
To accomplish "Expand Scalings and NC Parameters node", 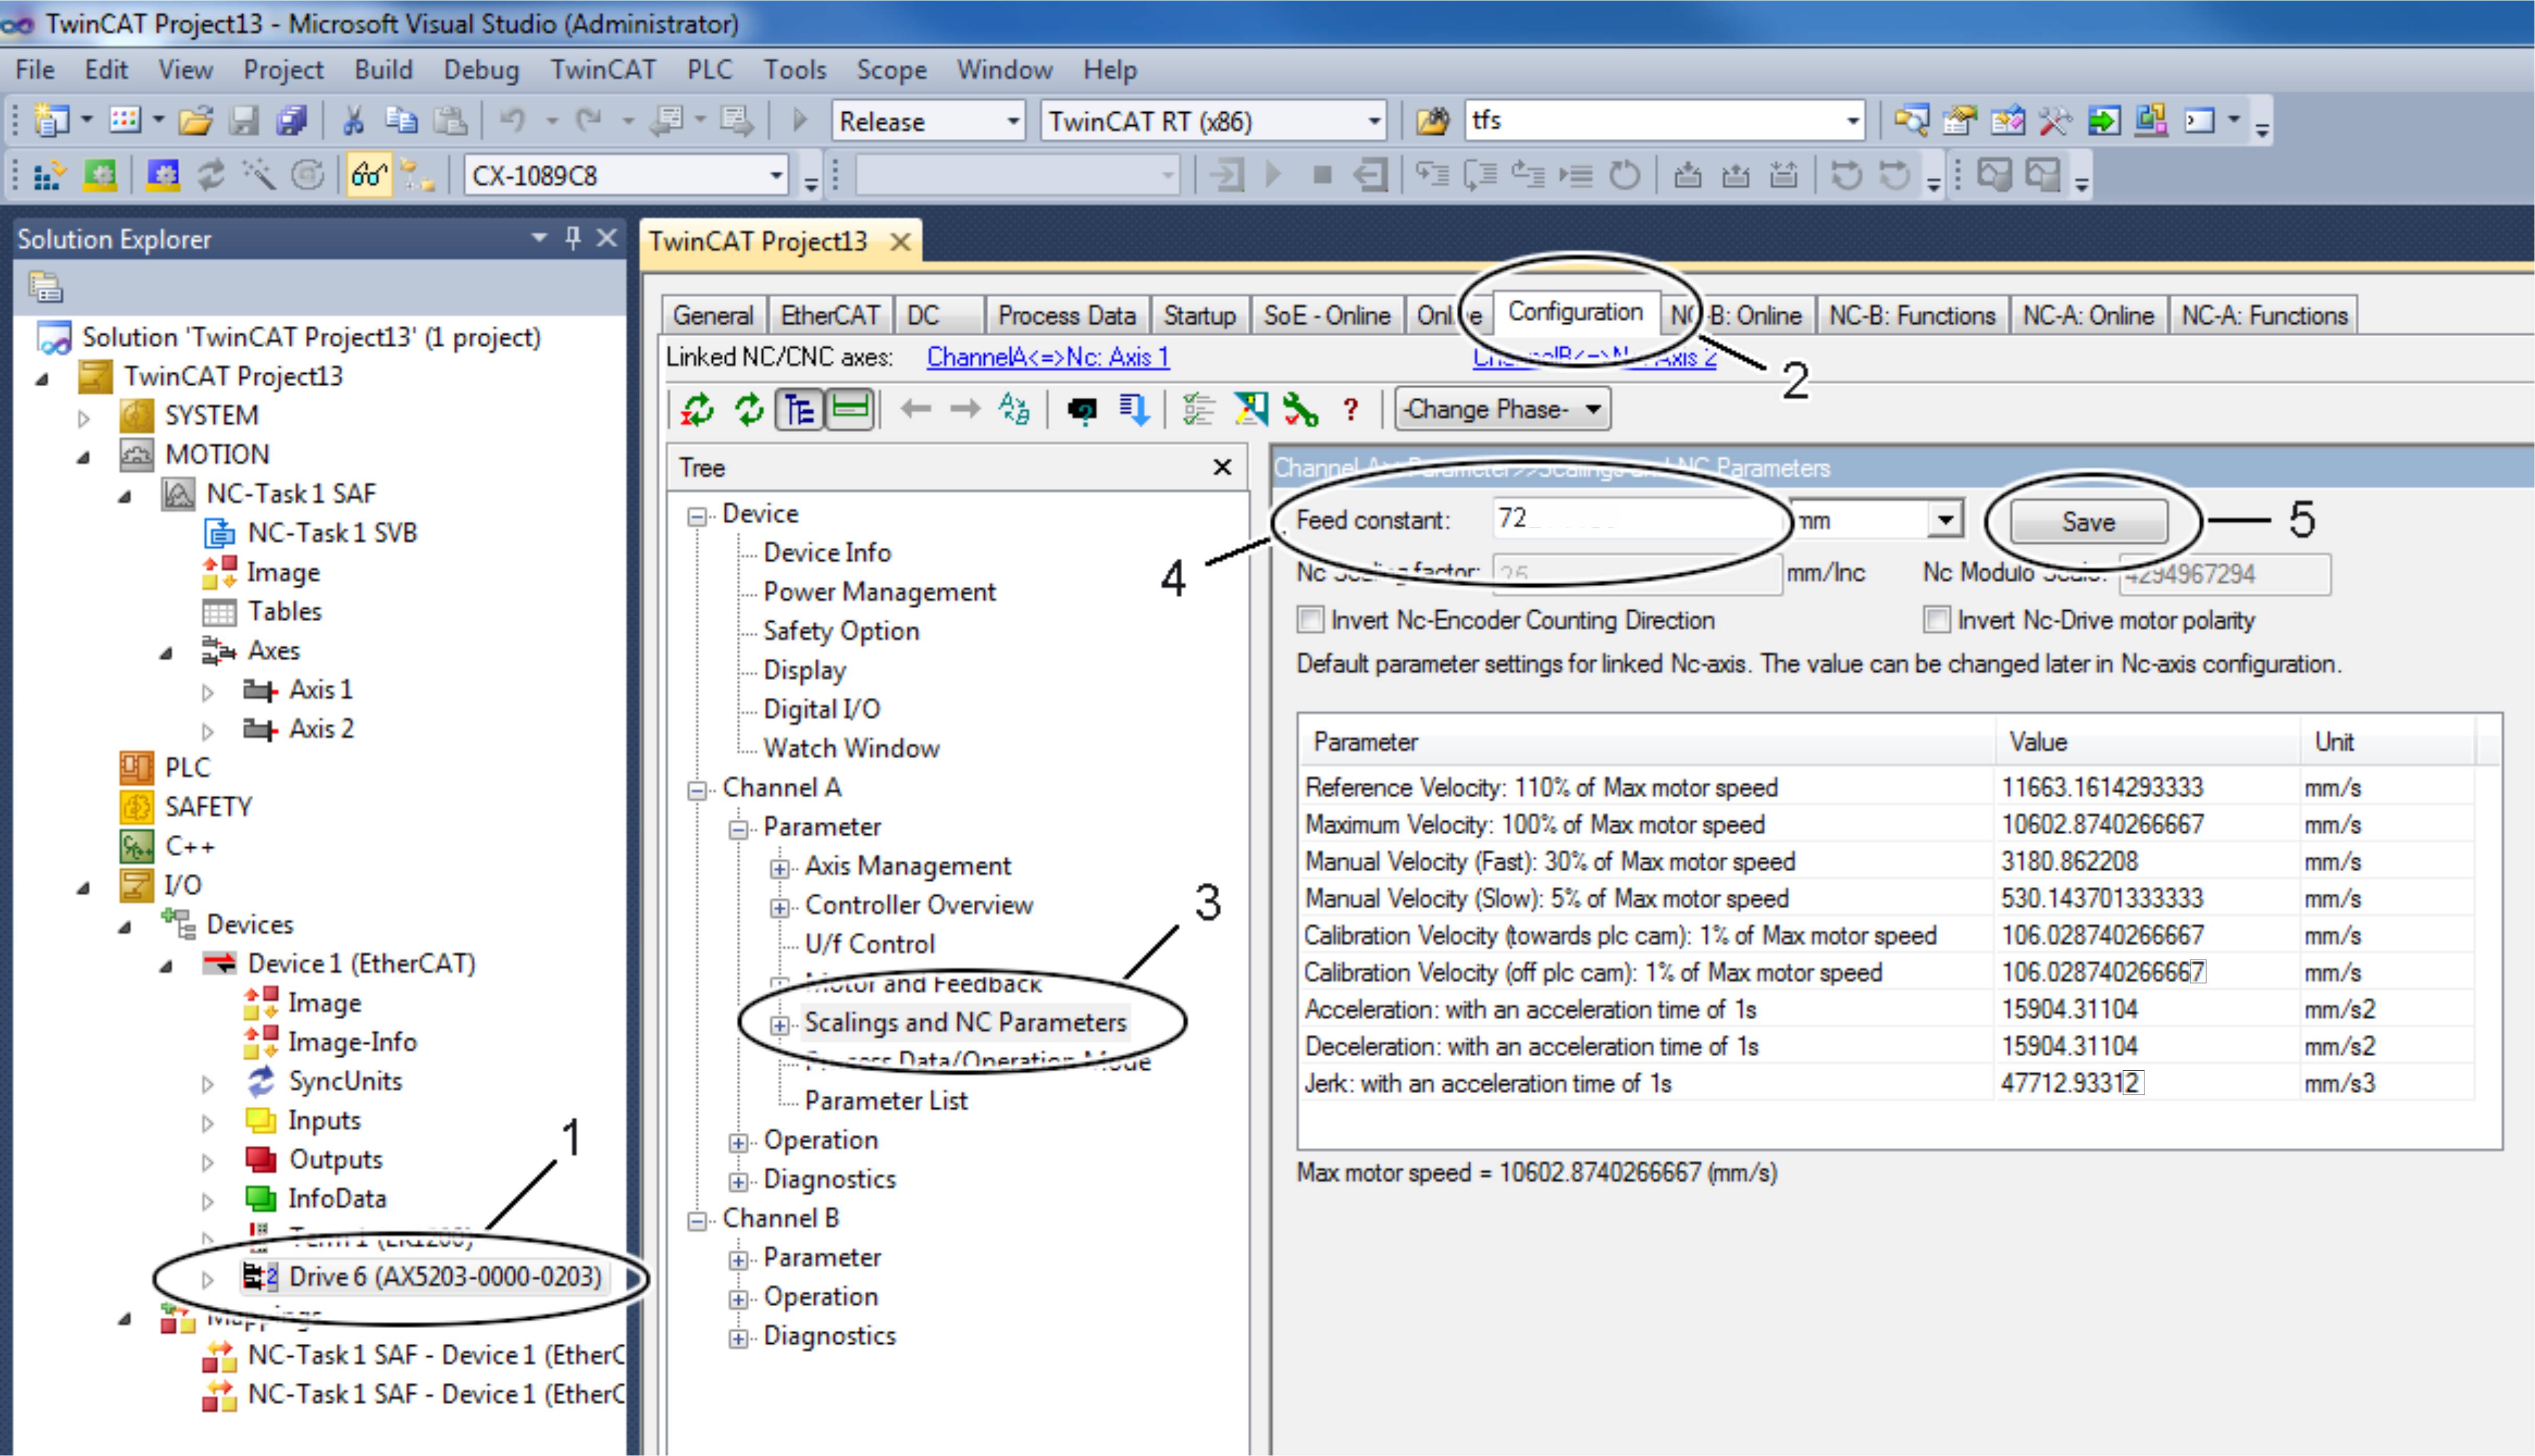I will coord(779,1025).
